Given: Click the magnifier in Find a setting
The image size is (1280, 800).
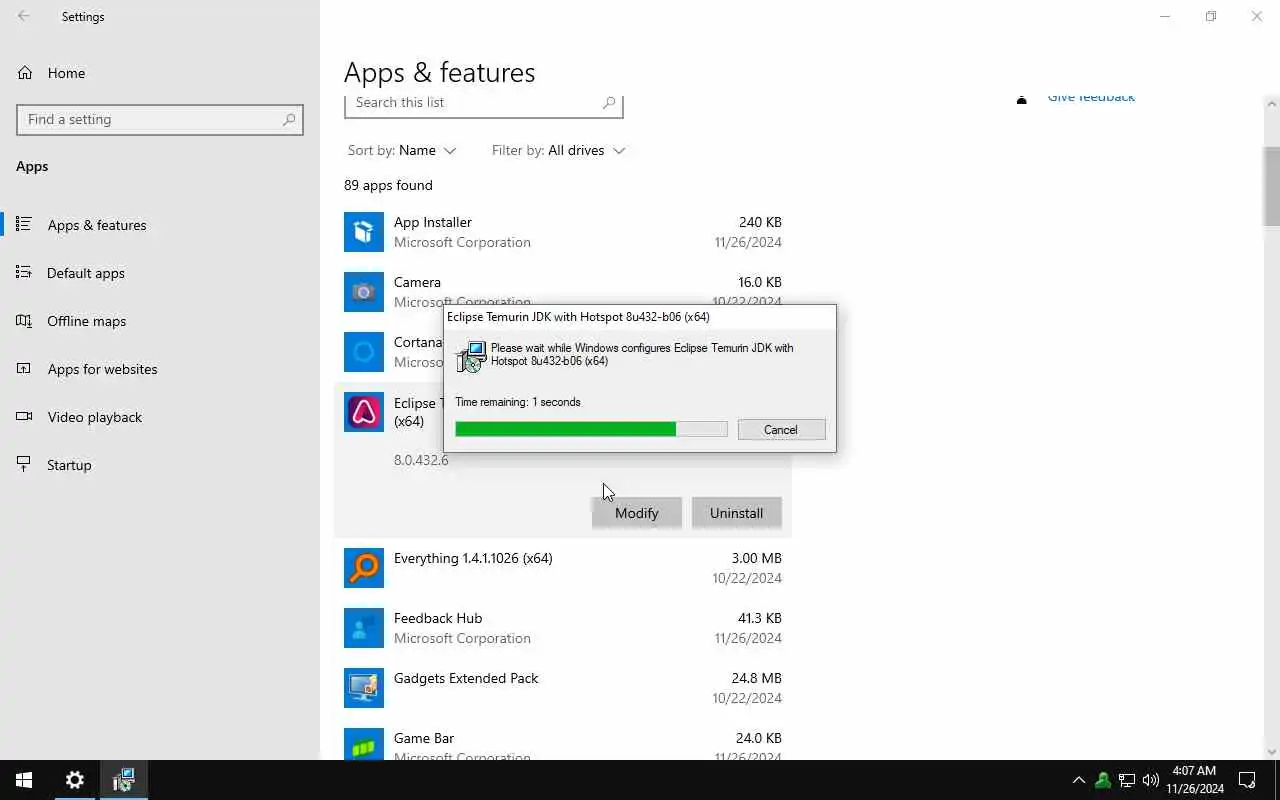Looking at the screenshot, I should pyautogui.click(x=289, y=119).
